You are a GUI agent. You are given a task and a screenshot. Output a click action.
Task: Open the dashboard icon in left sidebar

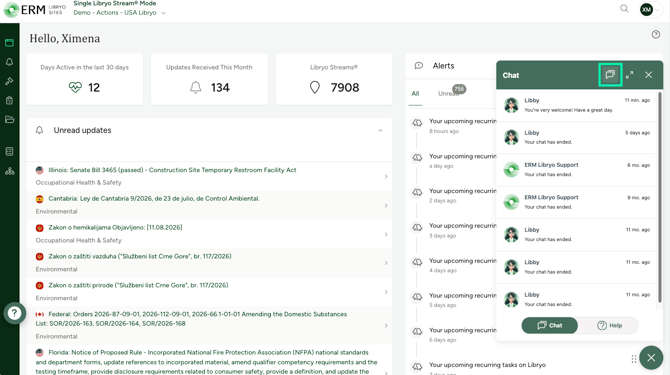click(x=9, y=43)
